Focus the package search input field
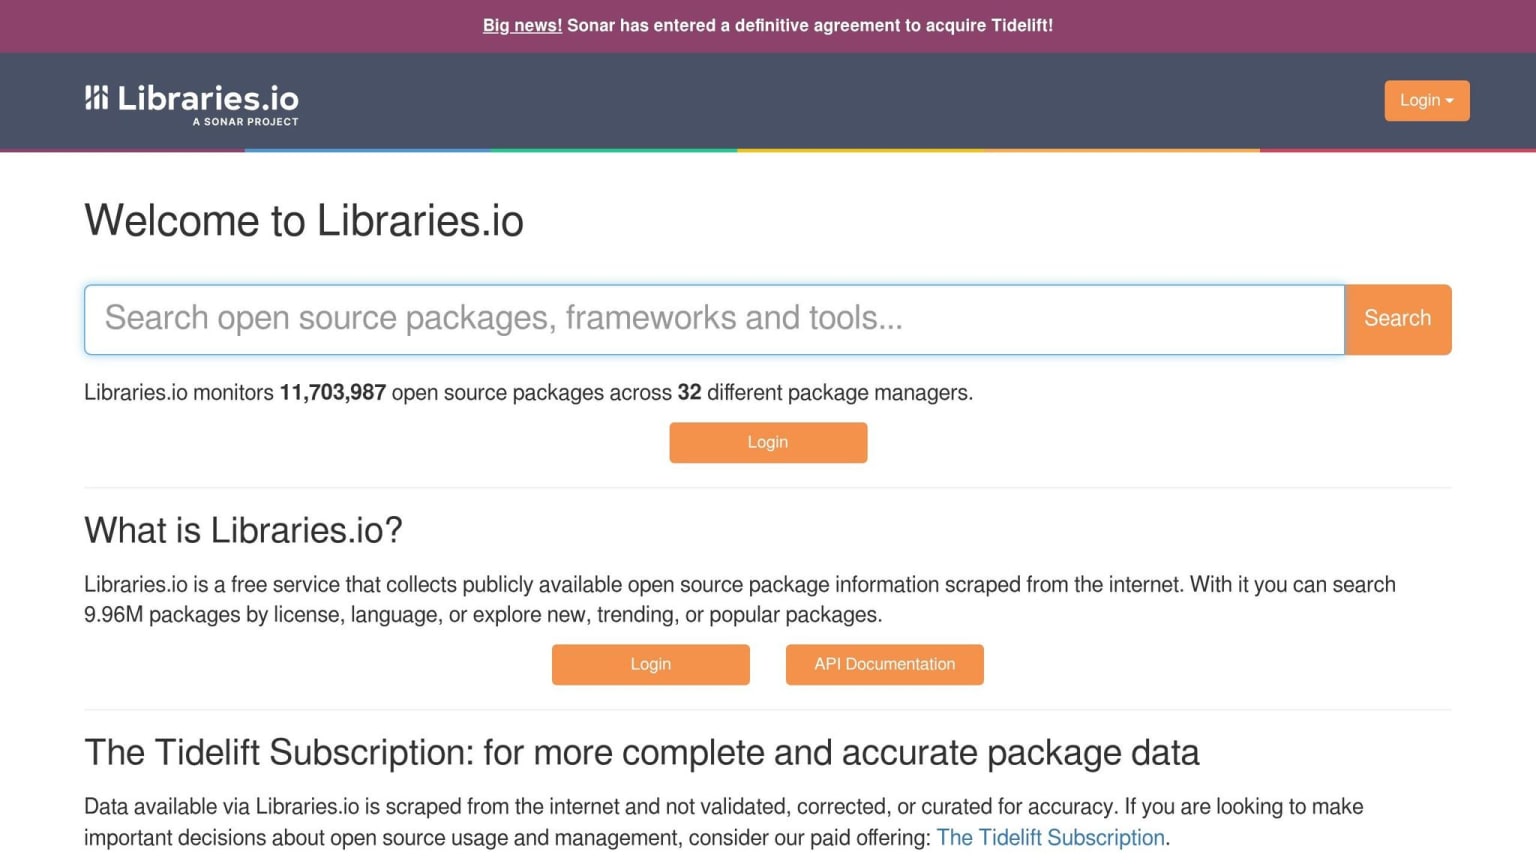The image size is (1536, 864). [x=714, y=319]
